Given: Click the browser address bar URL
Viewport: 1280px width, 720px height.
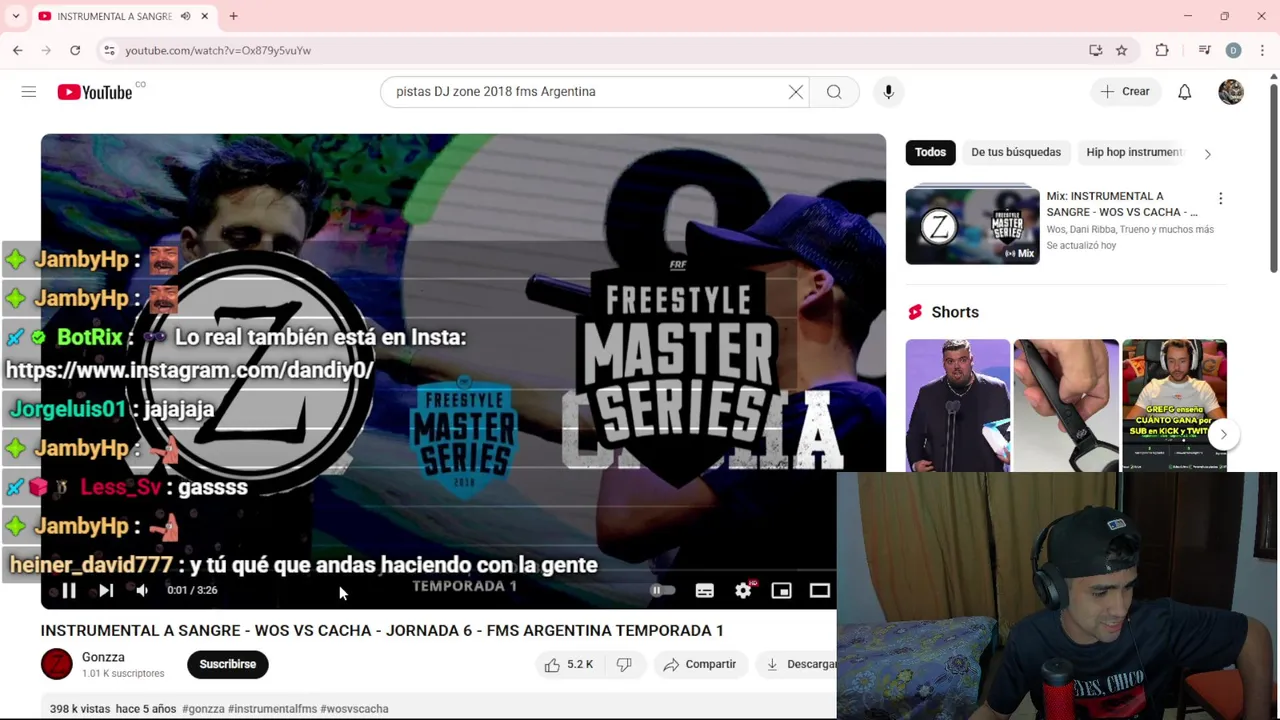Looking at the screenshot, I should tap(218, 50).
